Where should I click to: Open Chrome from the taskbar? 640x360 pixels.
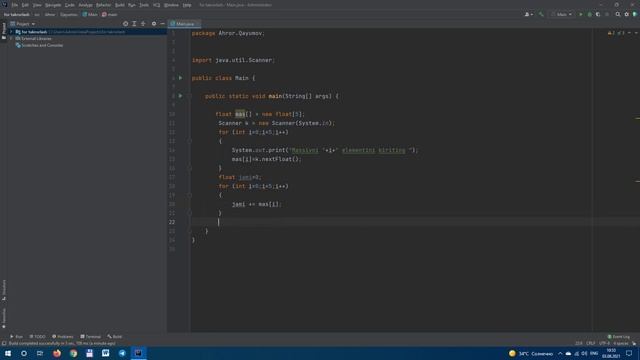(73, 353)
